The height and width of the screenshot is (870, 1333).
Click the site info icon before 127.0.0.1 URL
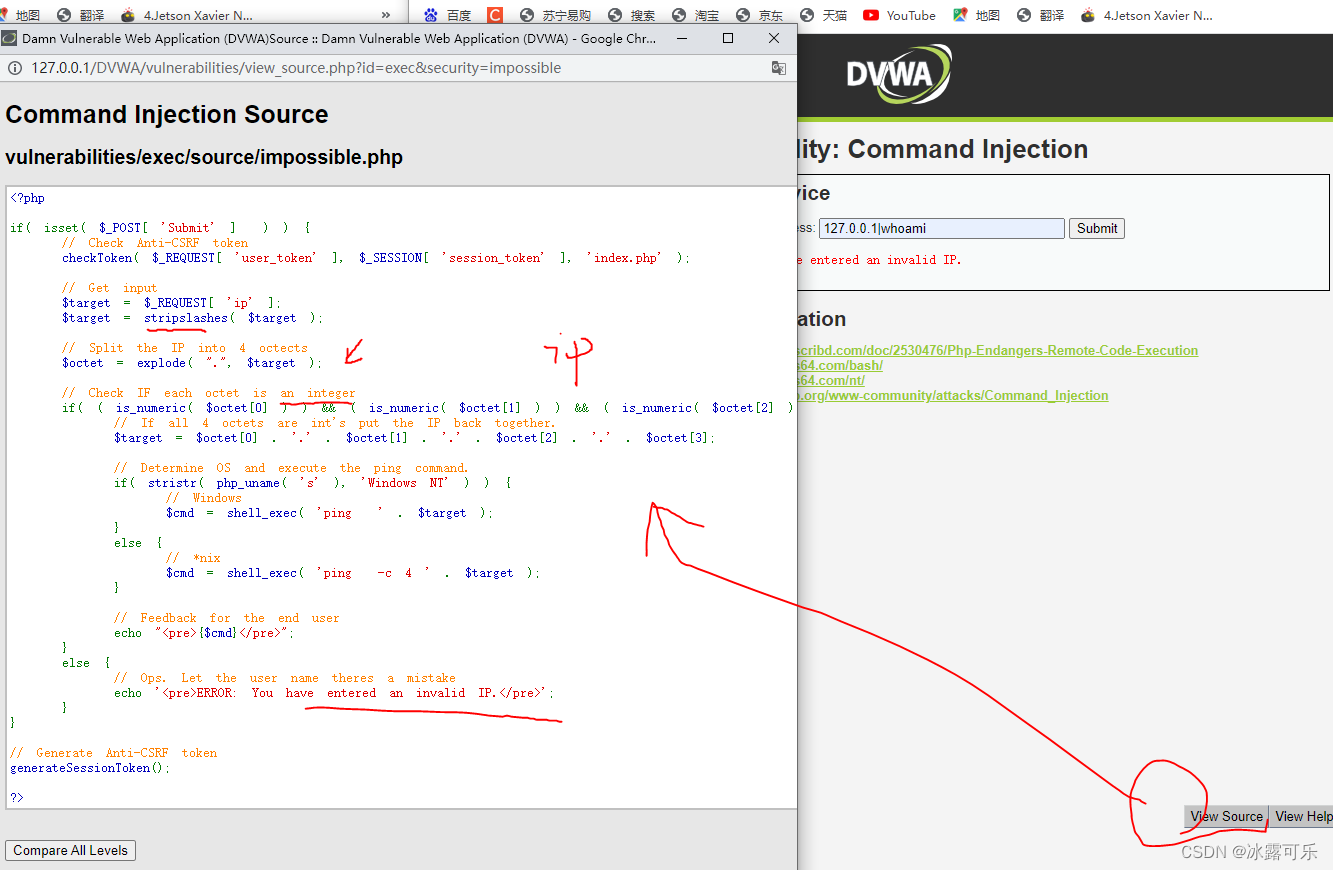14,68
